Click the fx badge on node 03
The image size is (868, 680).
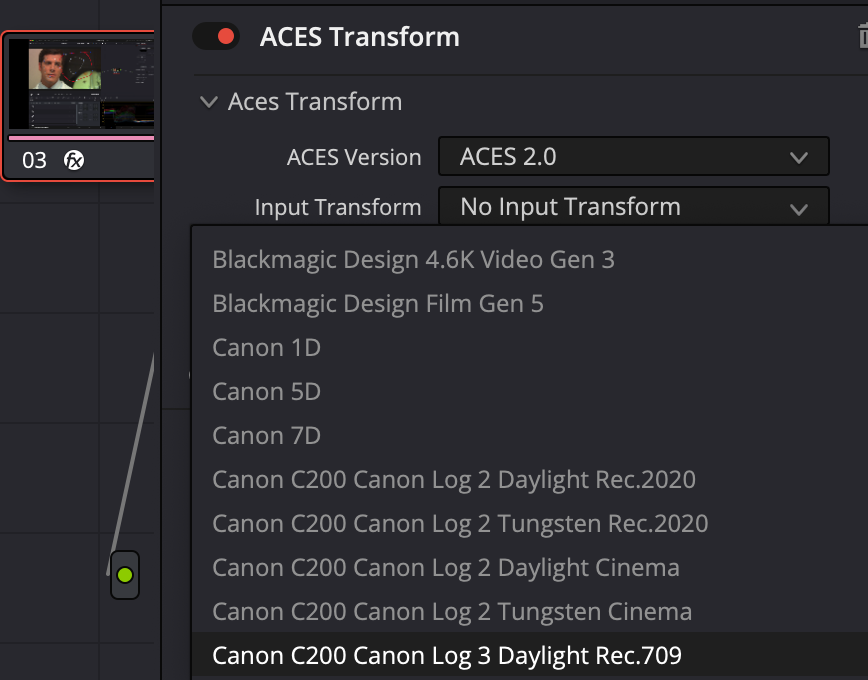[x=74, y=160]
